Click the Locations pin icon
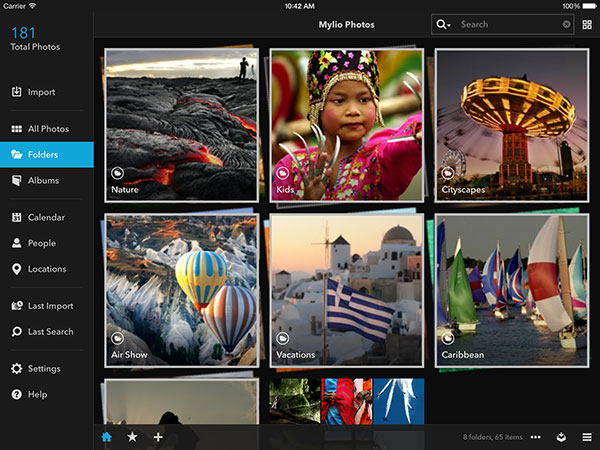 pos(16,269)
